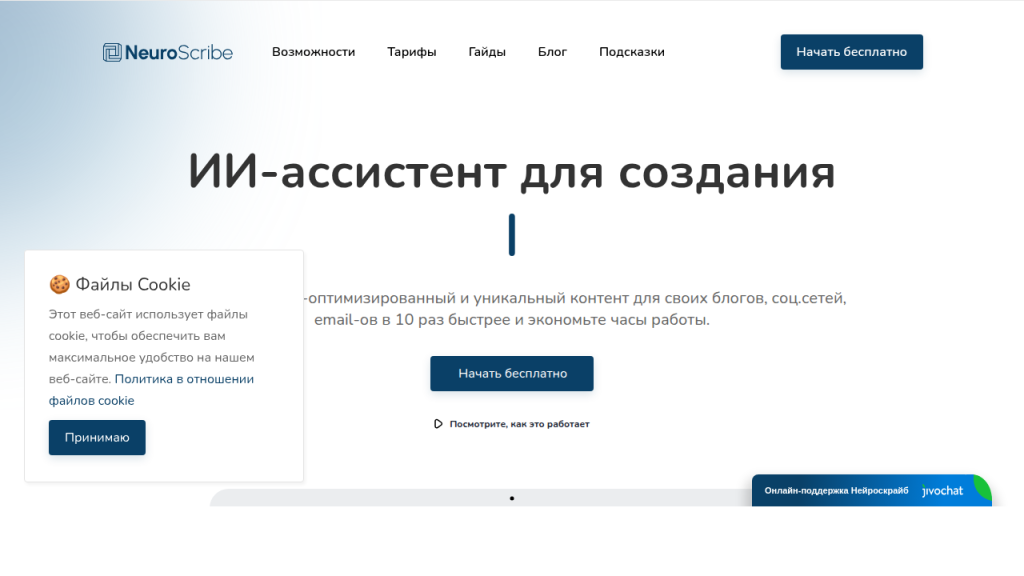Navigate to Блог
1024x576 pixels.
552,52
